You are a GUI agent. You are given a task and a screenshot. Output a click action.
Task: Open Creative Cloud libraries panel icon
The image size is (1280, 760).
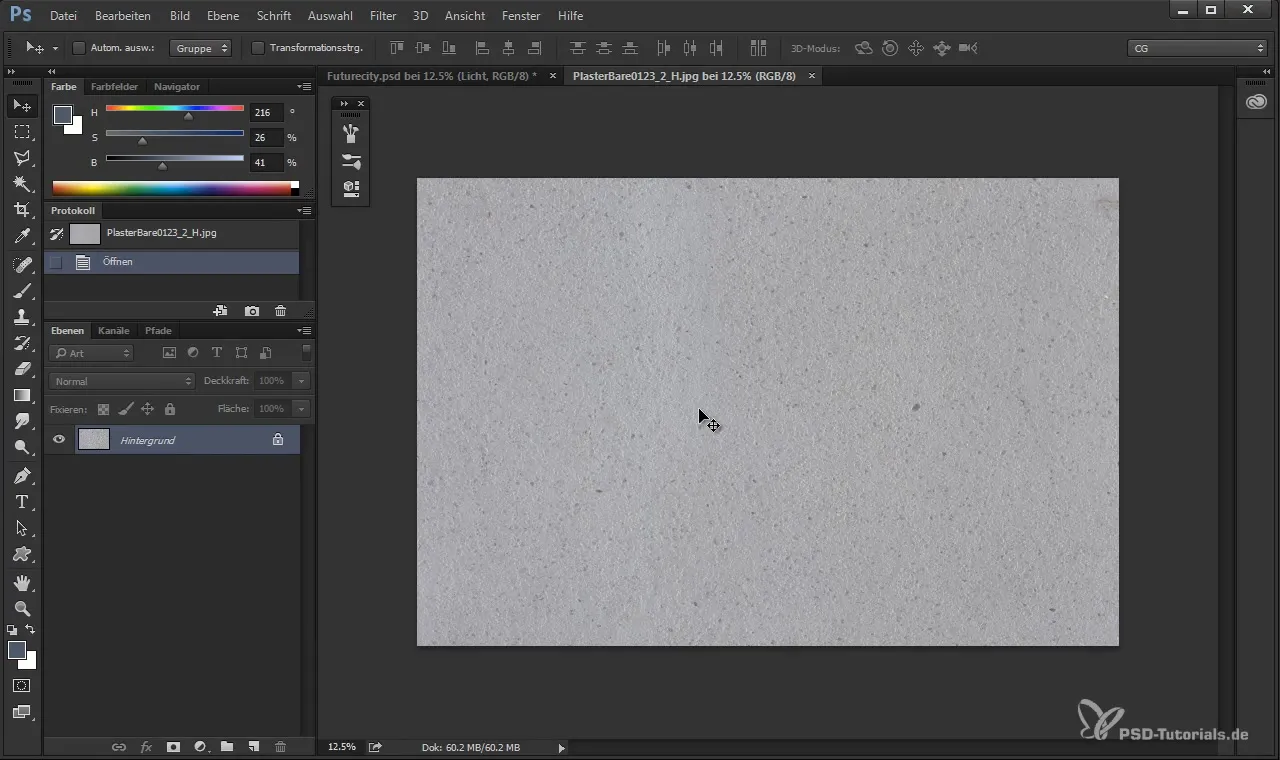[x=1257, y=102]
